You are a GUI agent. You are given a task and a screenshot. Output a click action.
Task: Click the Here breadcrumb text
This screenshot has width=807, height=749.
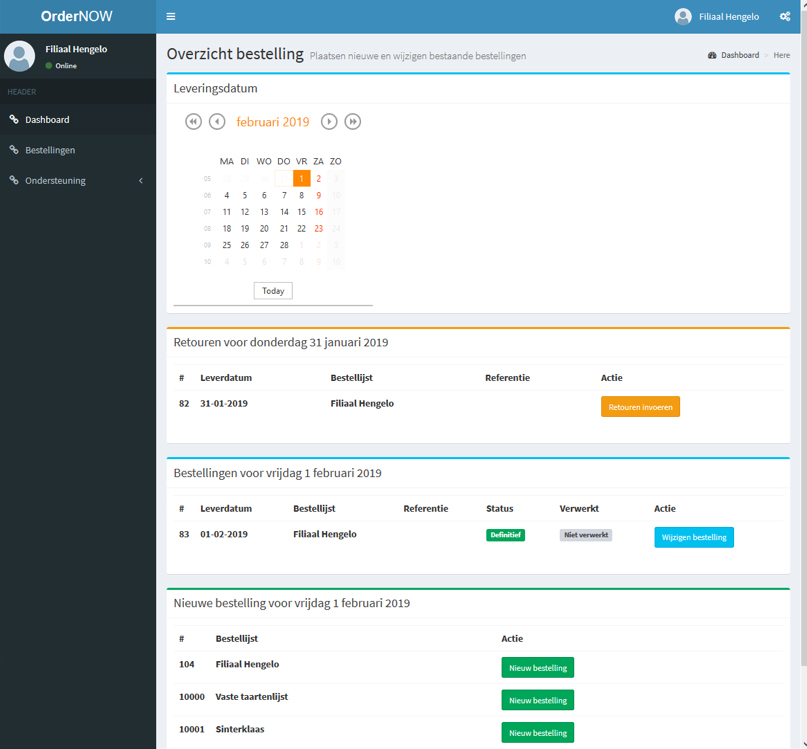[781, 55]
